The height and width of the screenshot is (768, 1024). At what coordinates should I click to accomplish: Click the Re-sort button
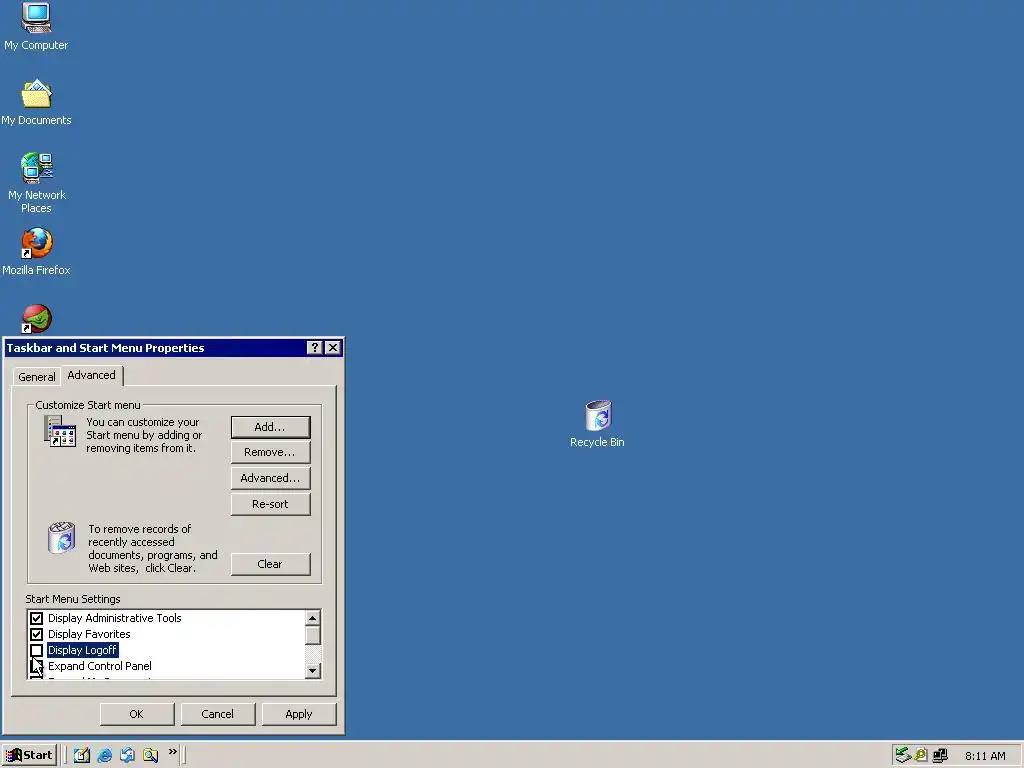coord(270,504)
